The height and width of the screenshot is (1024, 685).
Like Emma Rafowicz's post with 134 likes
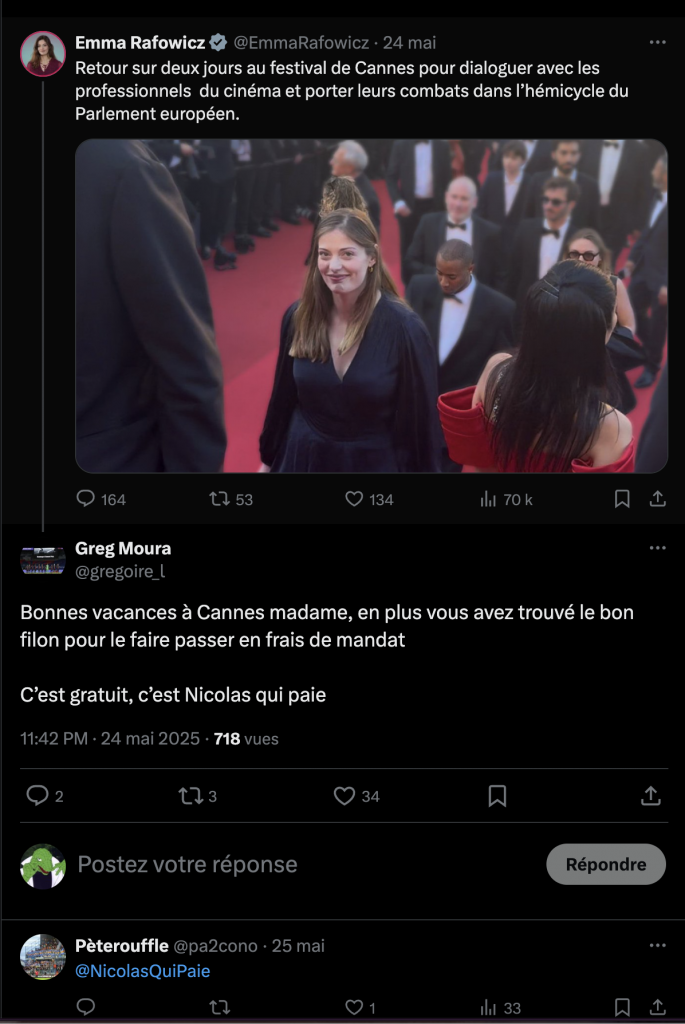coord(354,498)
